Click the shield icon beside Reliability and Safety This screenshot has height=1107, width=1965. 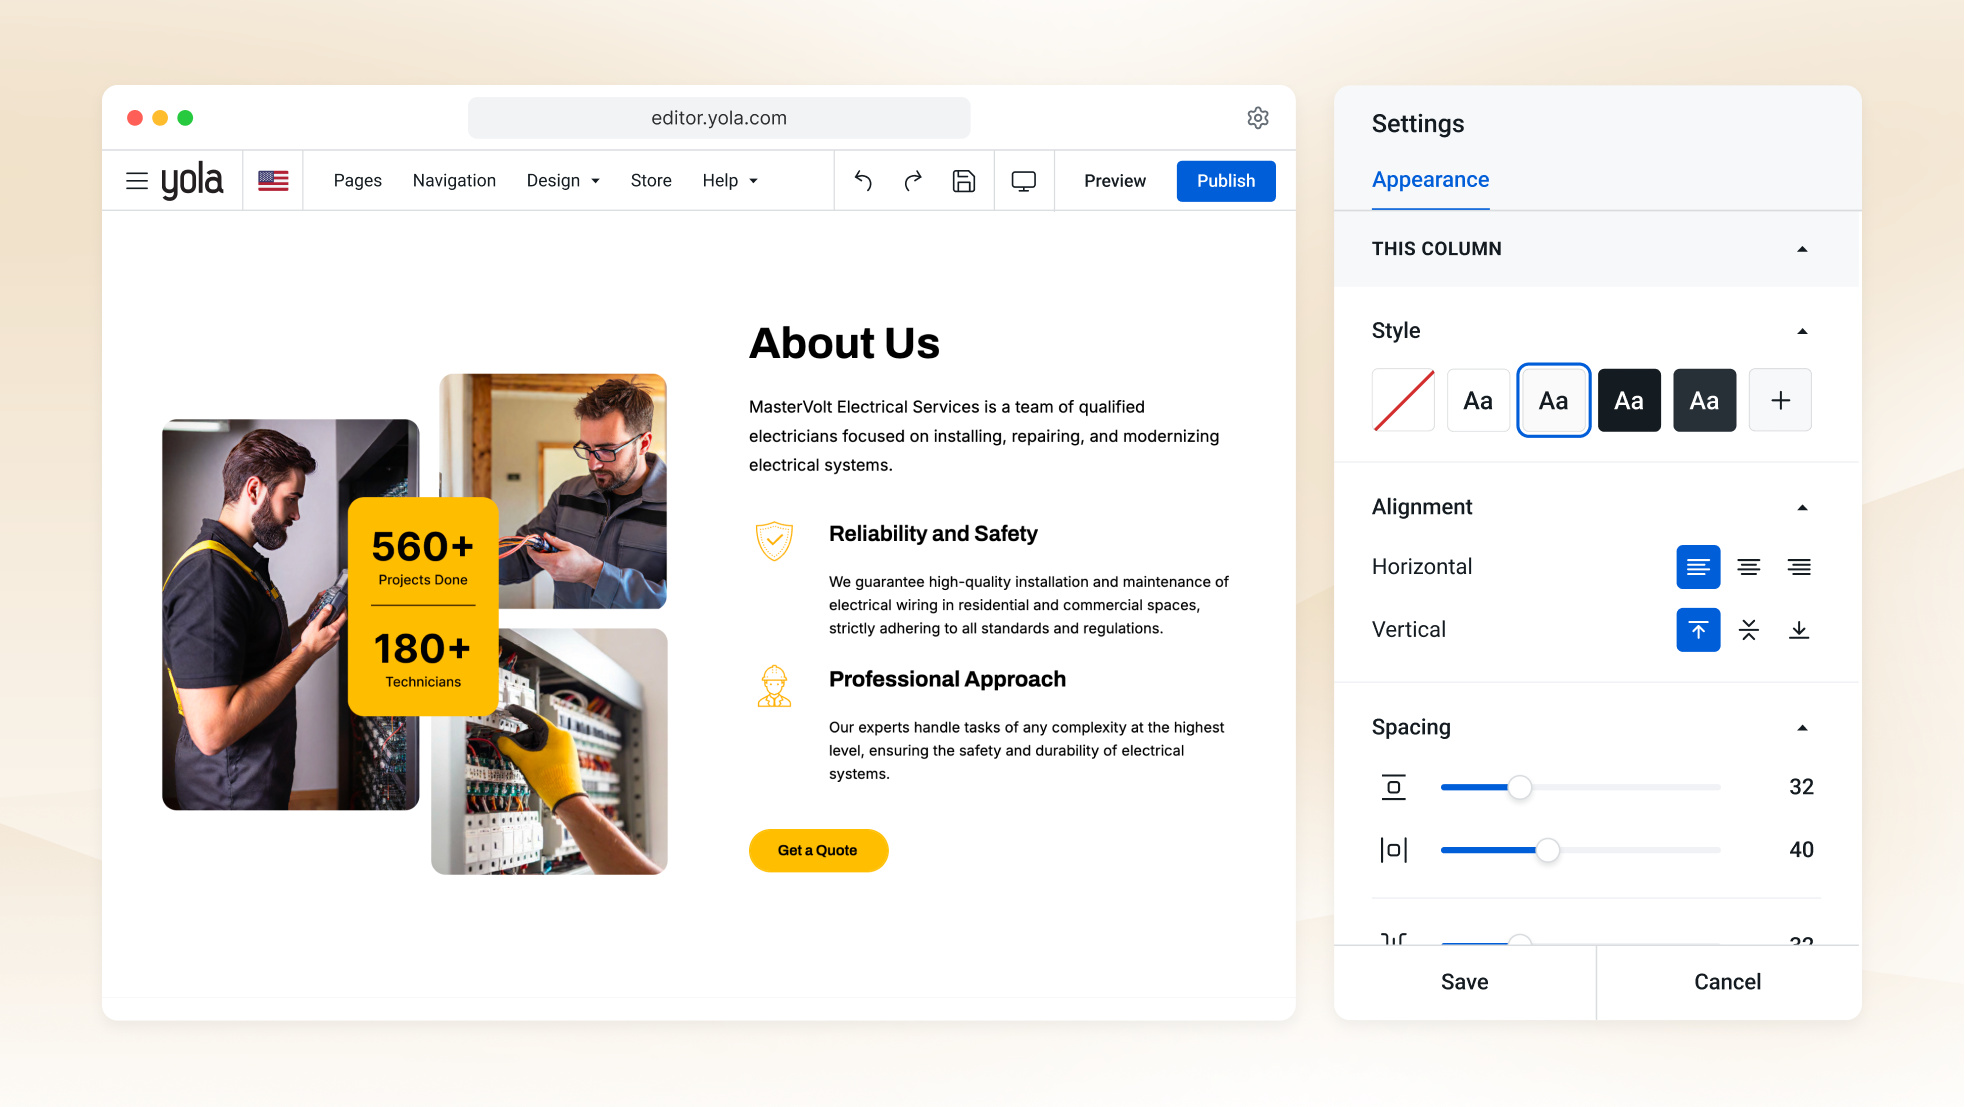tap(774, 541)
